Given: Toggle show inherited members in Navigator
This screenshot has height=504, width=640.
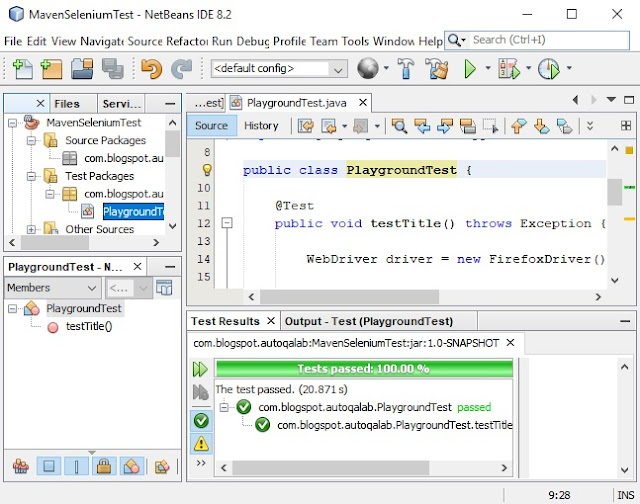Looking at the screenshot, I should click(20, 466).
